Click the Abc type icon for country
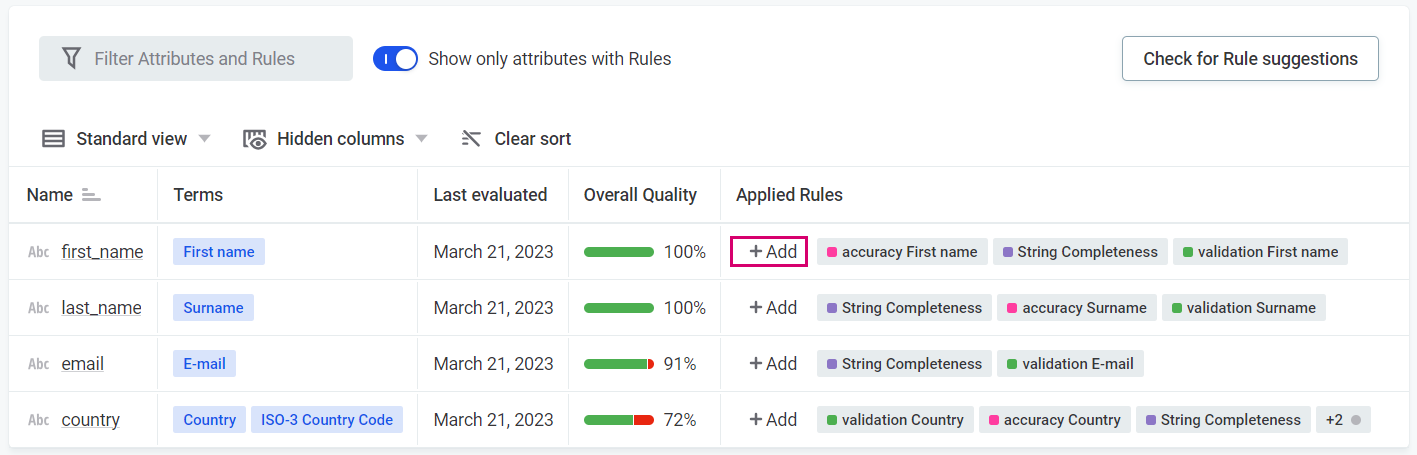The height and width of the screenshot is (455, 1417). pyautogui.click(x=39, y=420)
